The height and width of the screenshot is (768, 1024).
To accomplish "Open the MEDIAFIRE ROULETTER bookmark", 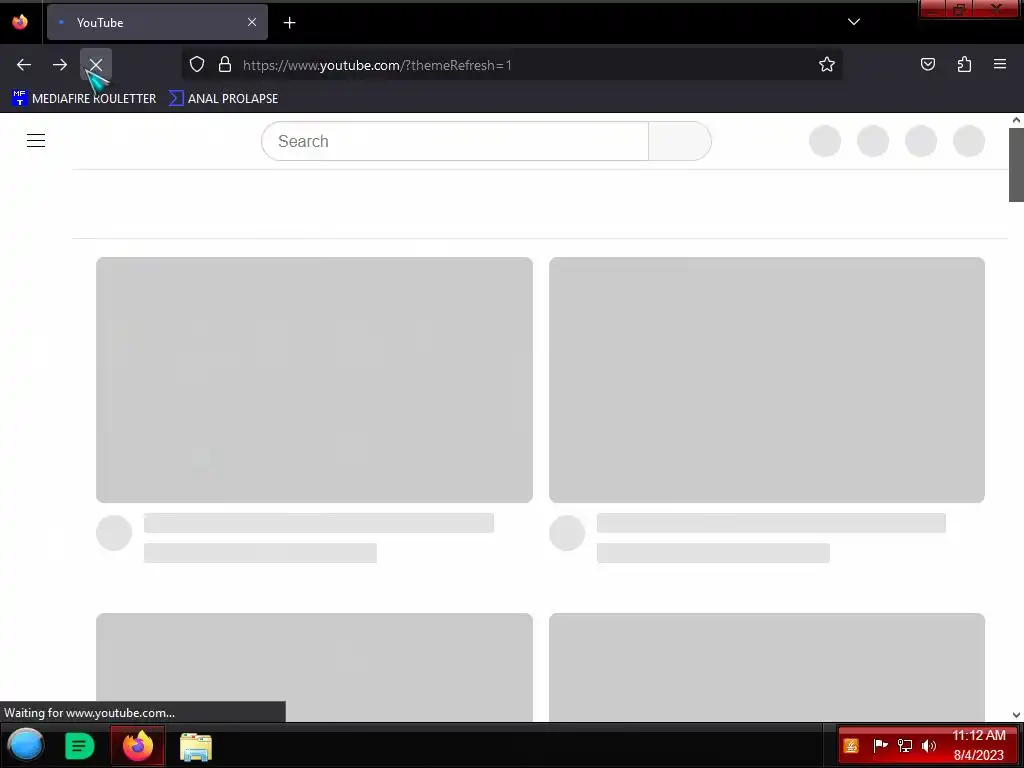I will coord(84,99).
